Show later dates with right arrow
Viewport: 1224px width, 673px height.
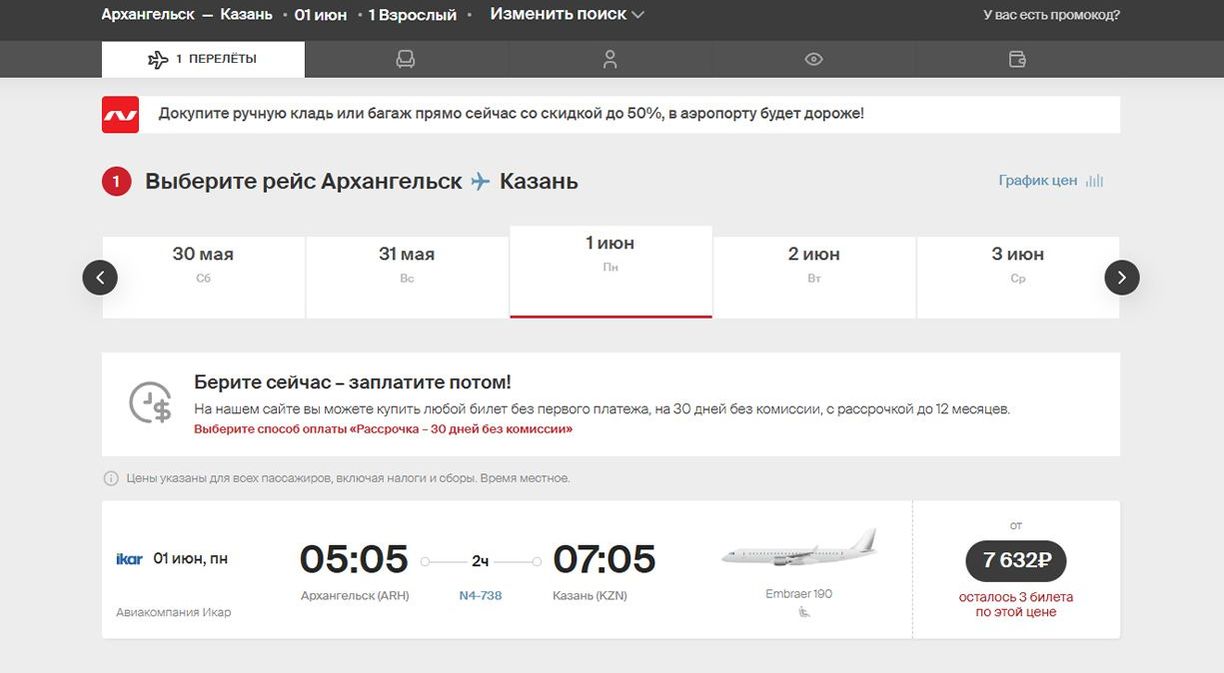1122,277
